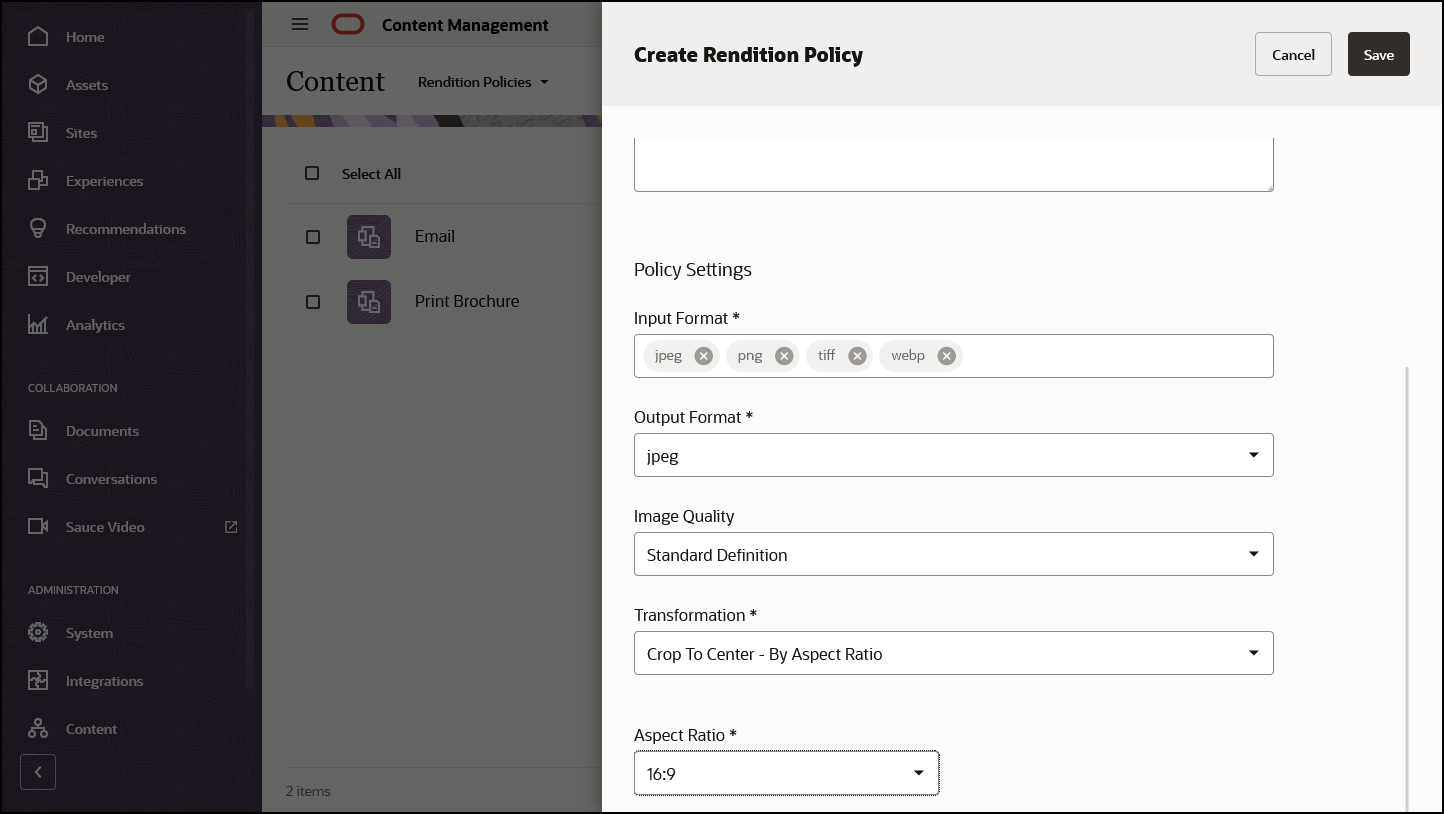
Task: Click the Print Brochure policy icon
Action: tap(369, 302)
